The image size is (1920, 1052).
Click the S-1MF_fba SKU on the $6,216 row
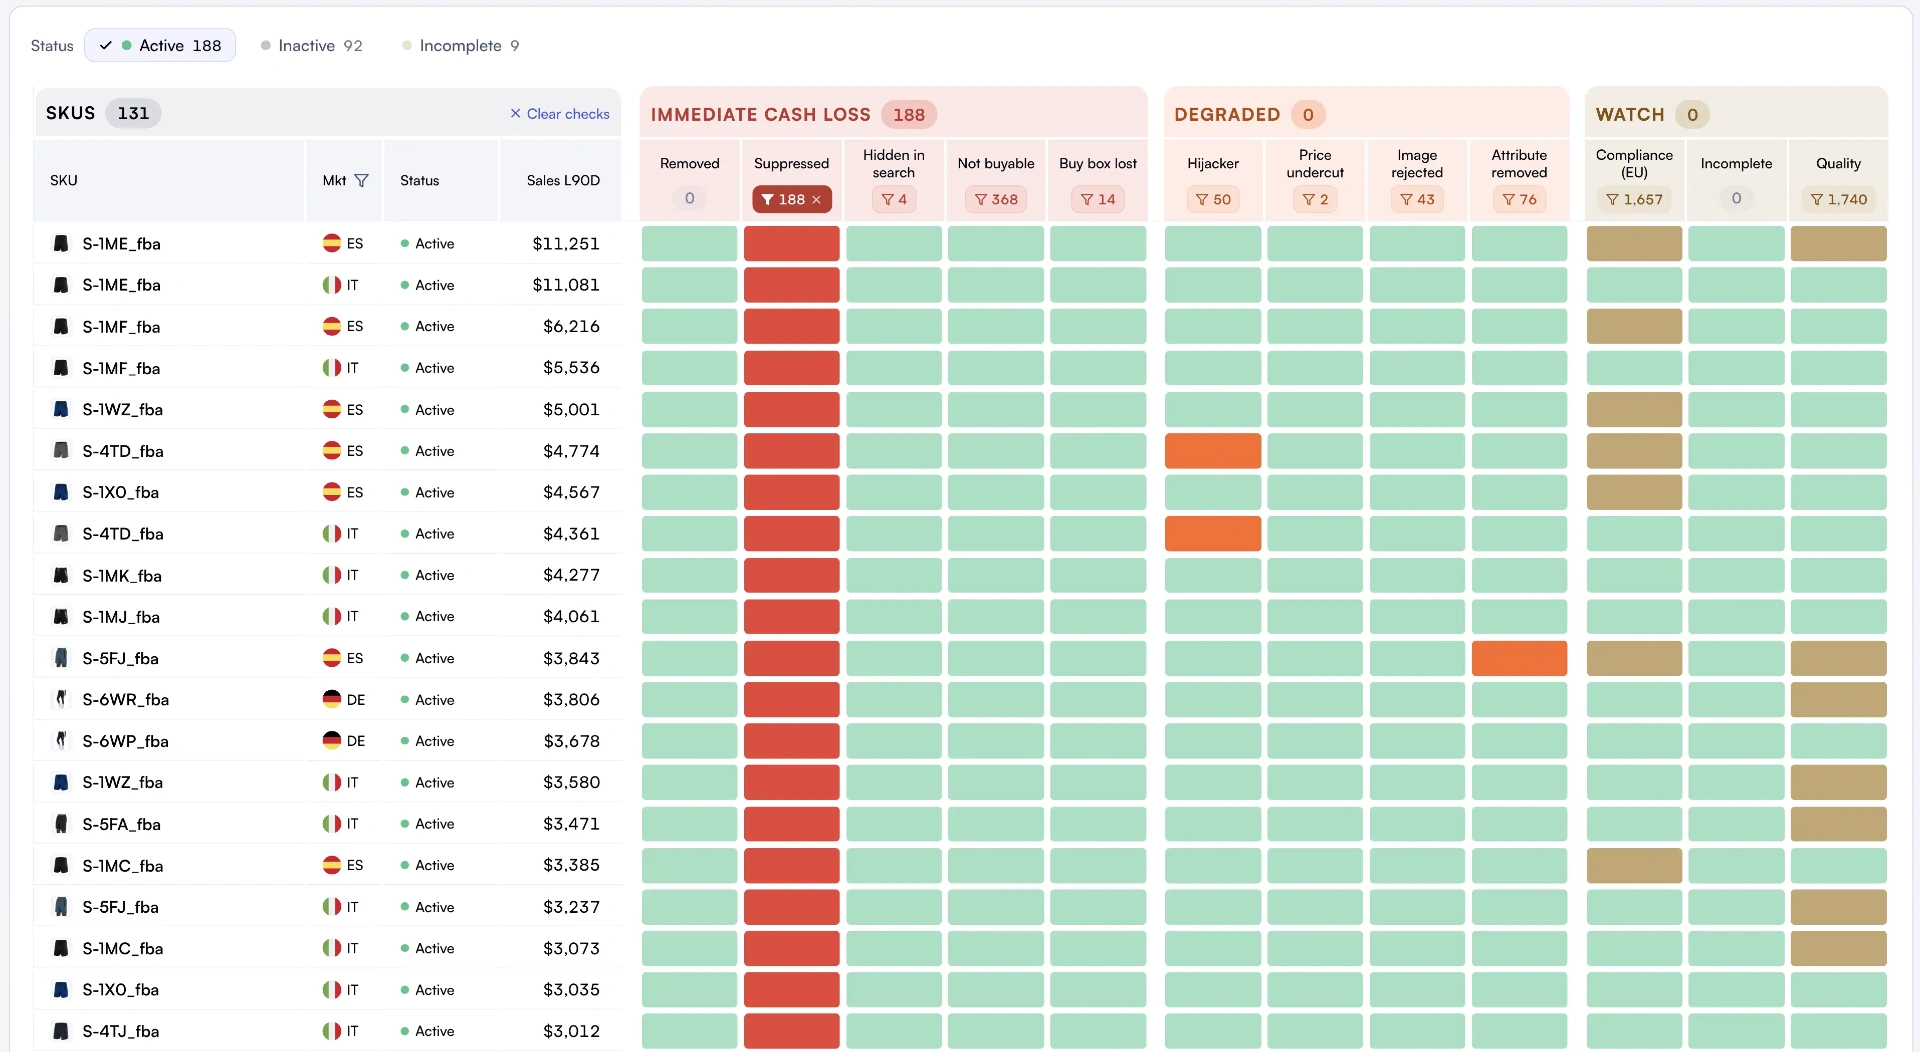(121, 327)
